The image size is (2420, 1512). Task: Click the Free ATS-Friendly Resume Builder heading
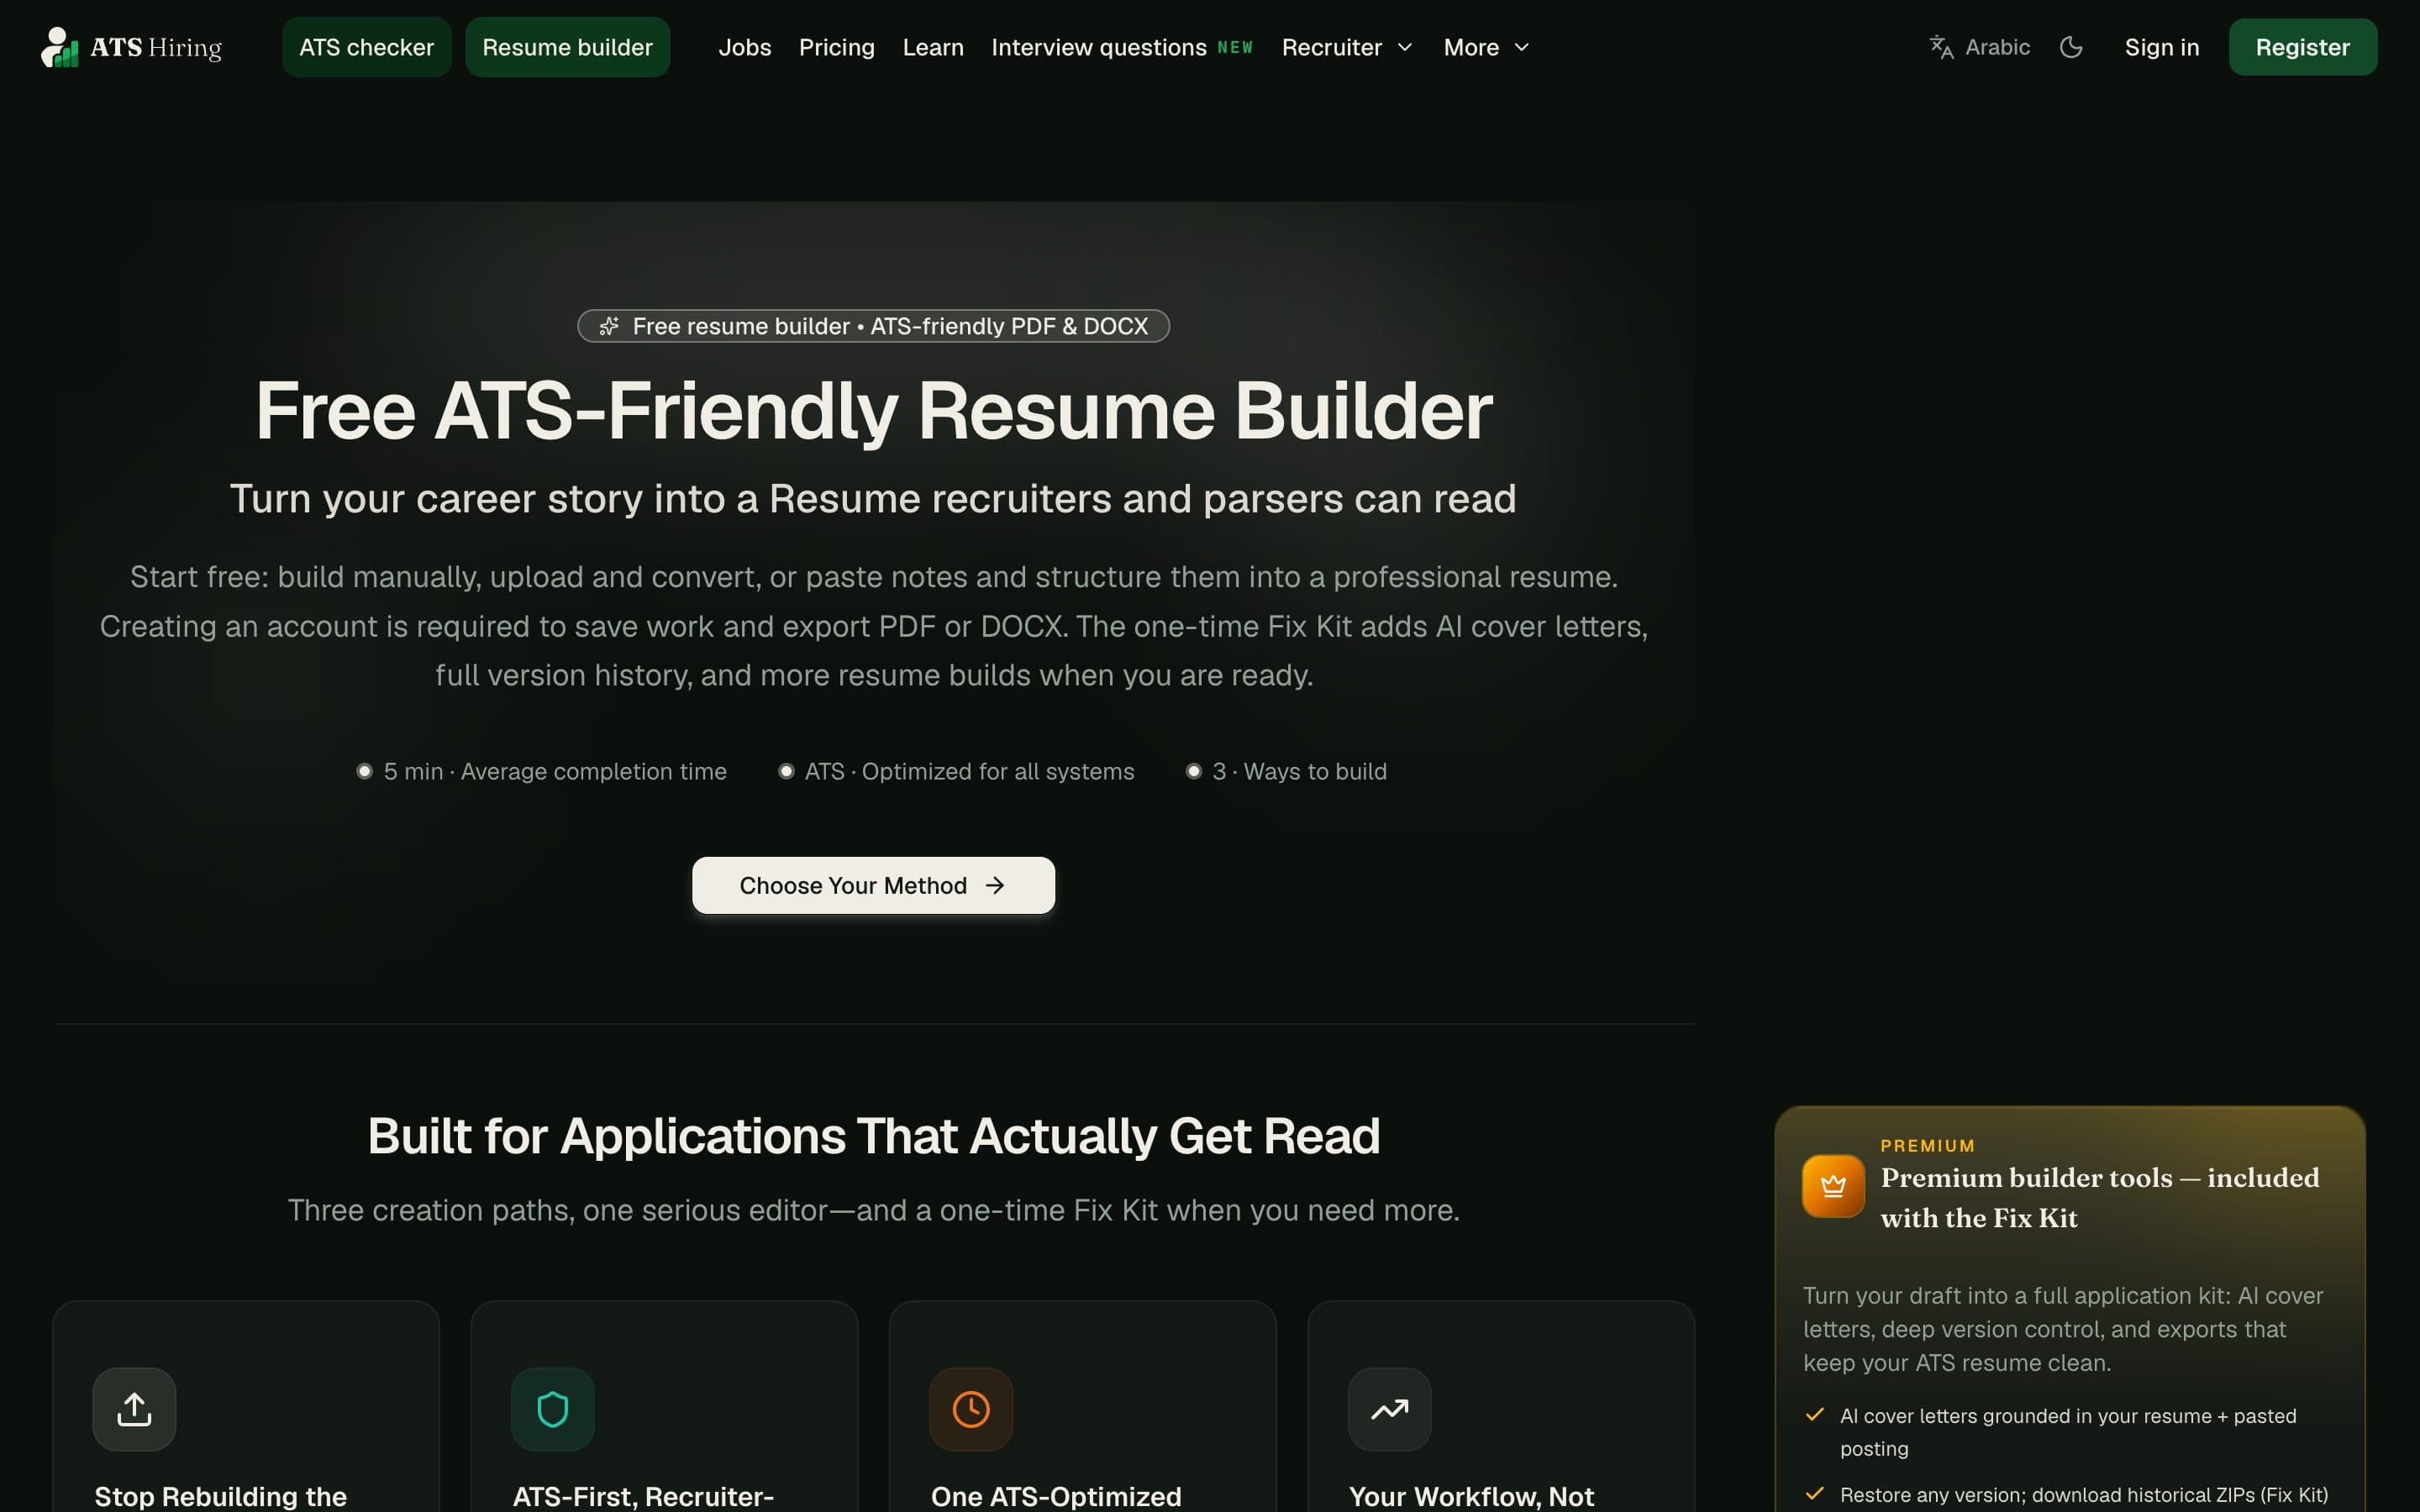[x=873, y=411]
